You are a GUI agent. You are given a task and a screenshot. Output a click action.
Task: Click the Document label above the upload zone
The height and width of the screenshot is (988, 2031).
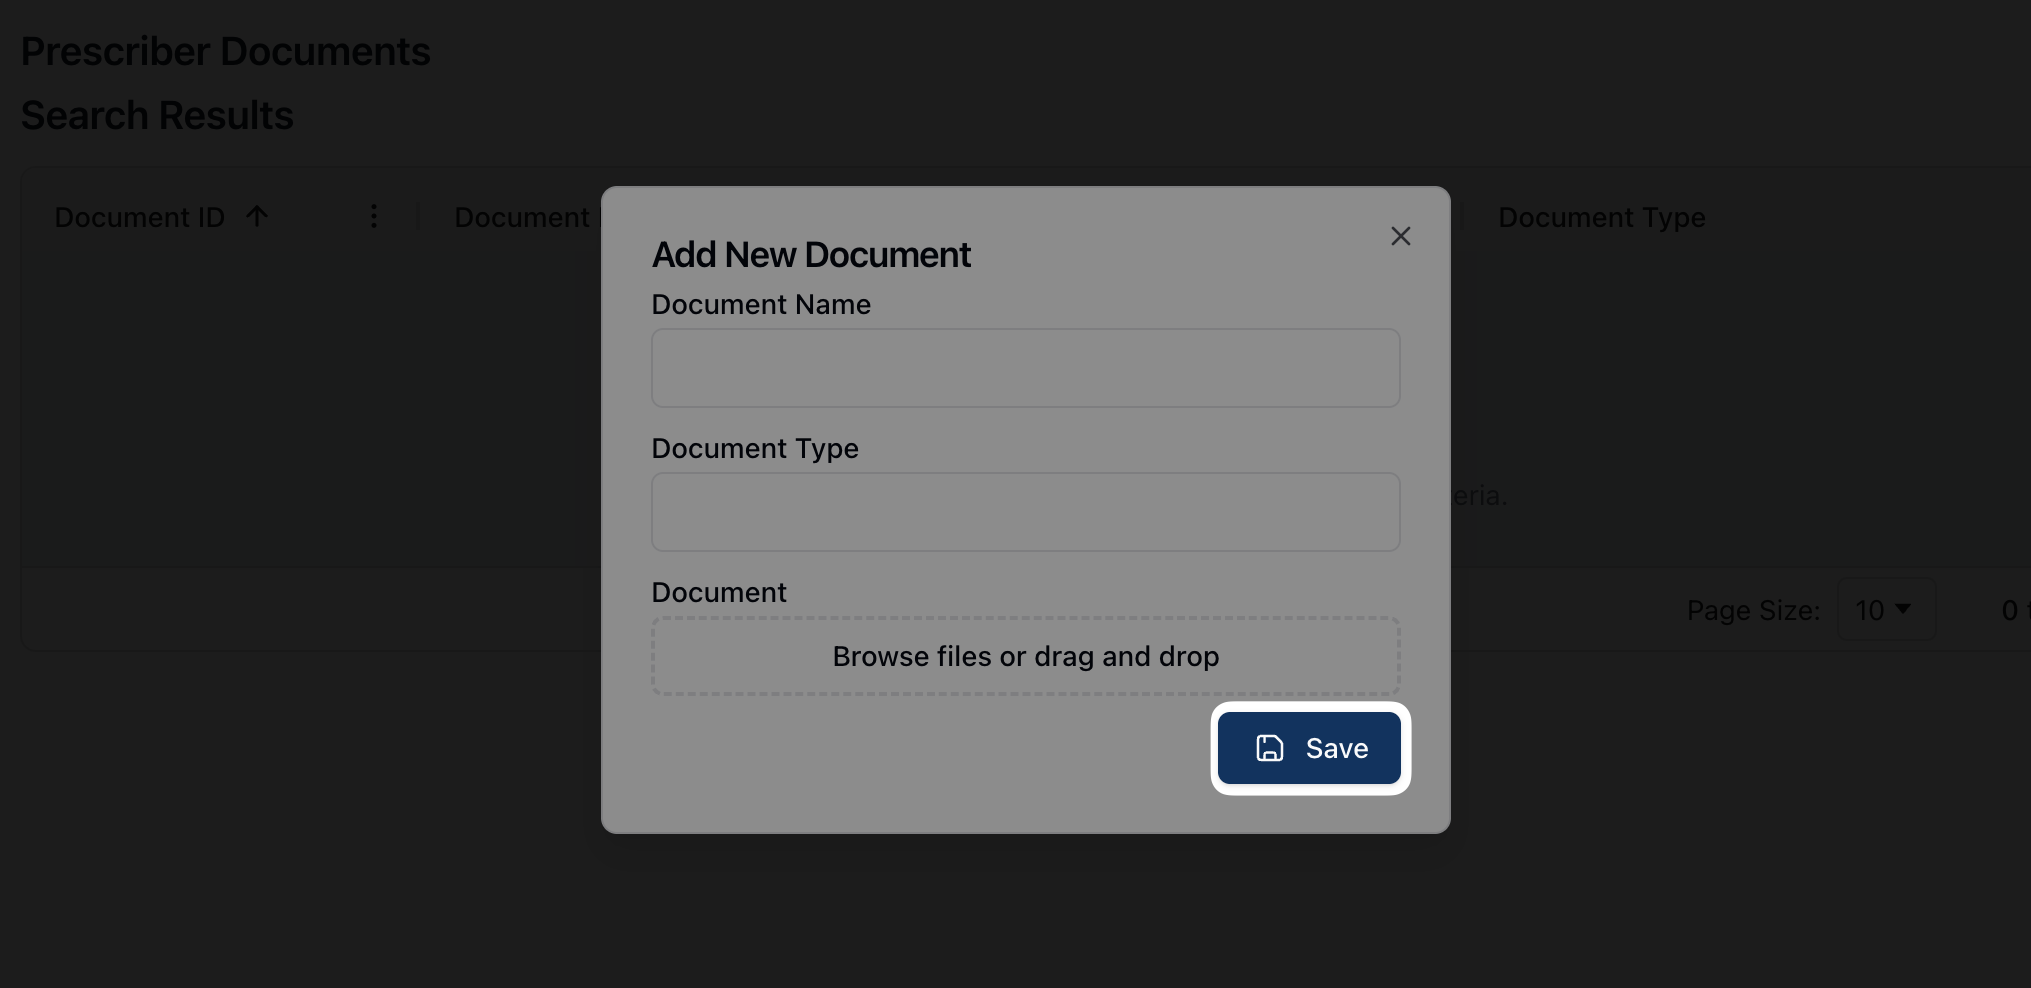719,592
